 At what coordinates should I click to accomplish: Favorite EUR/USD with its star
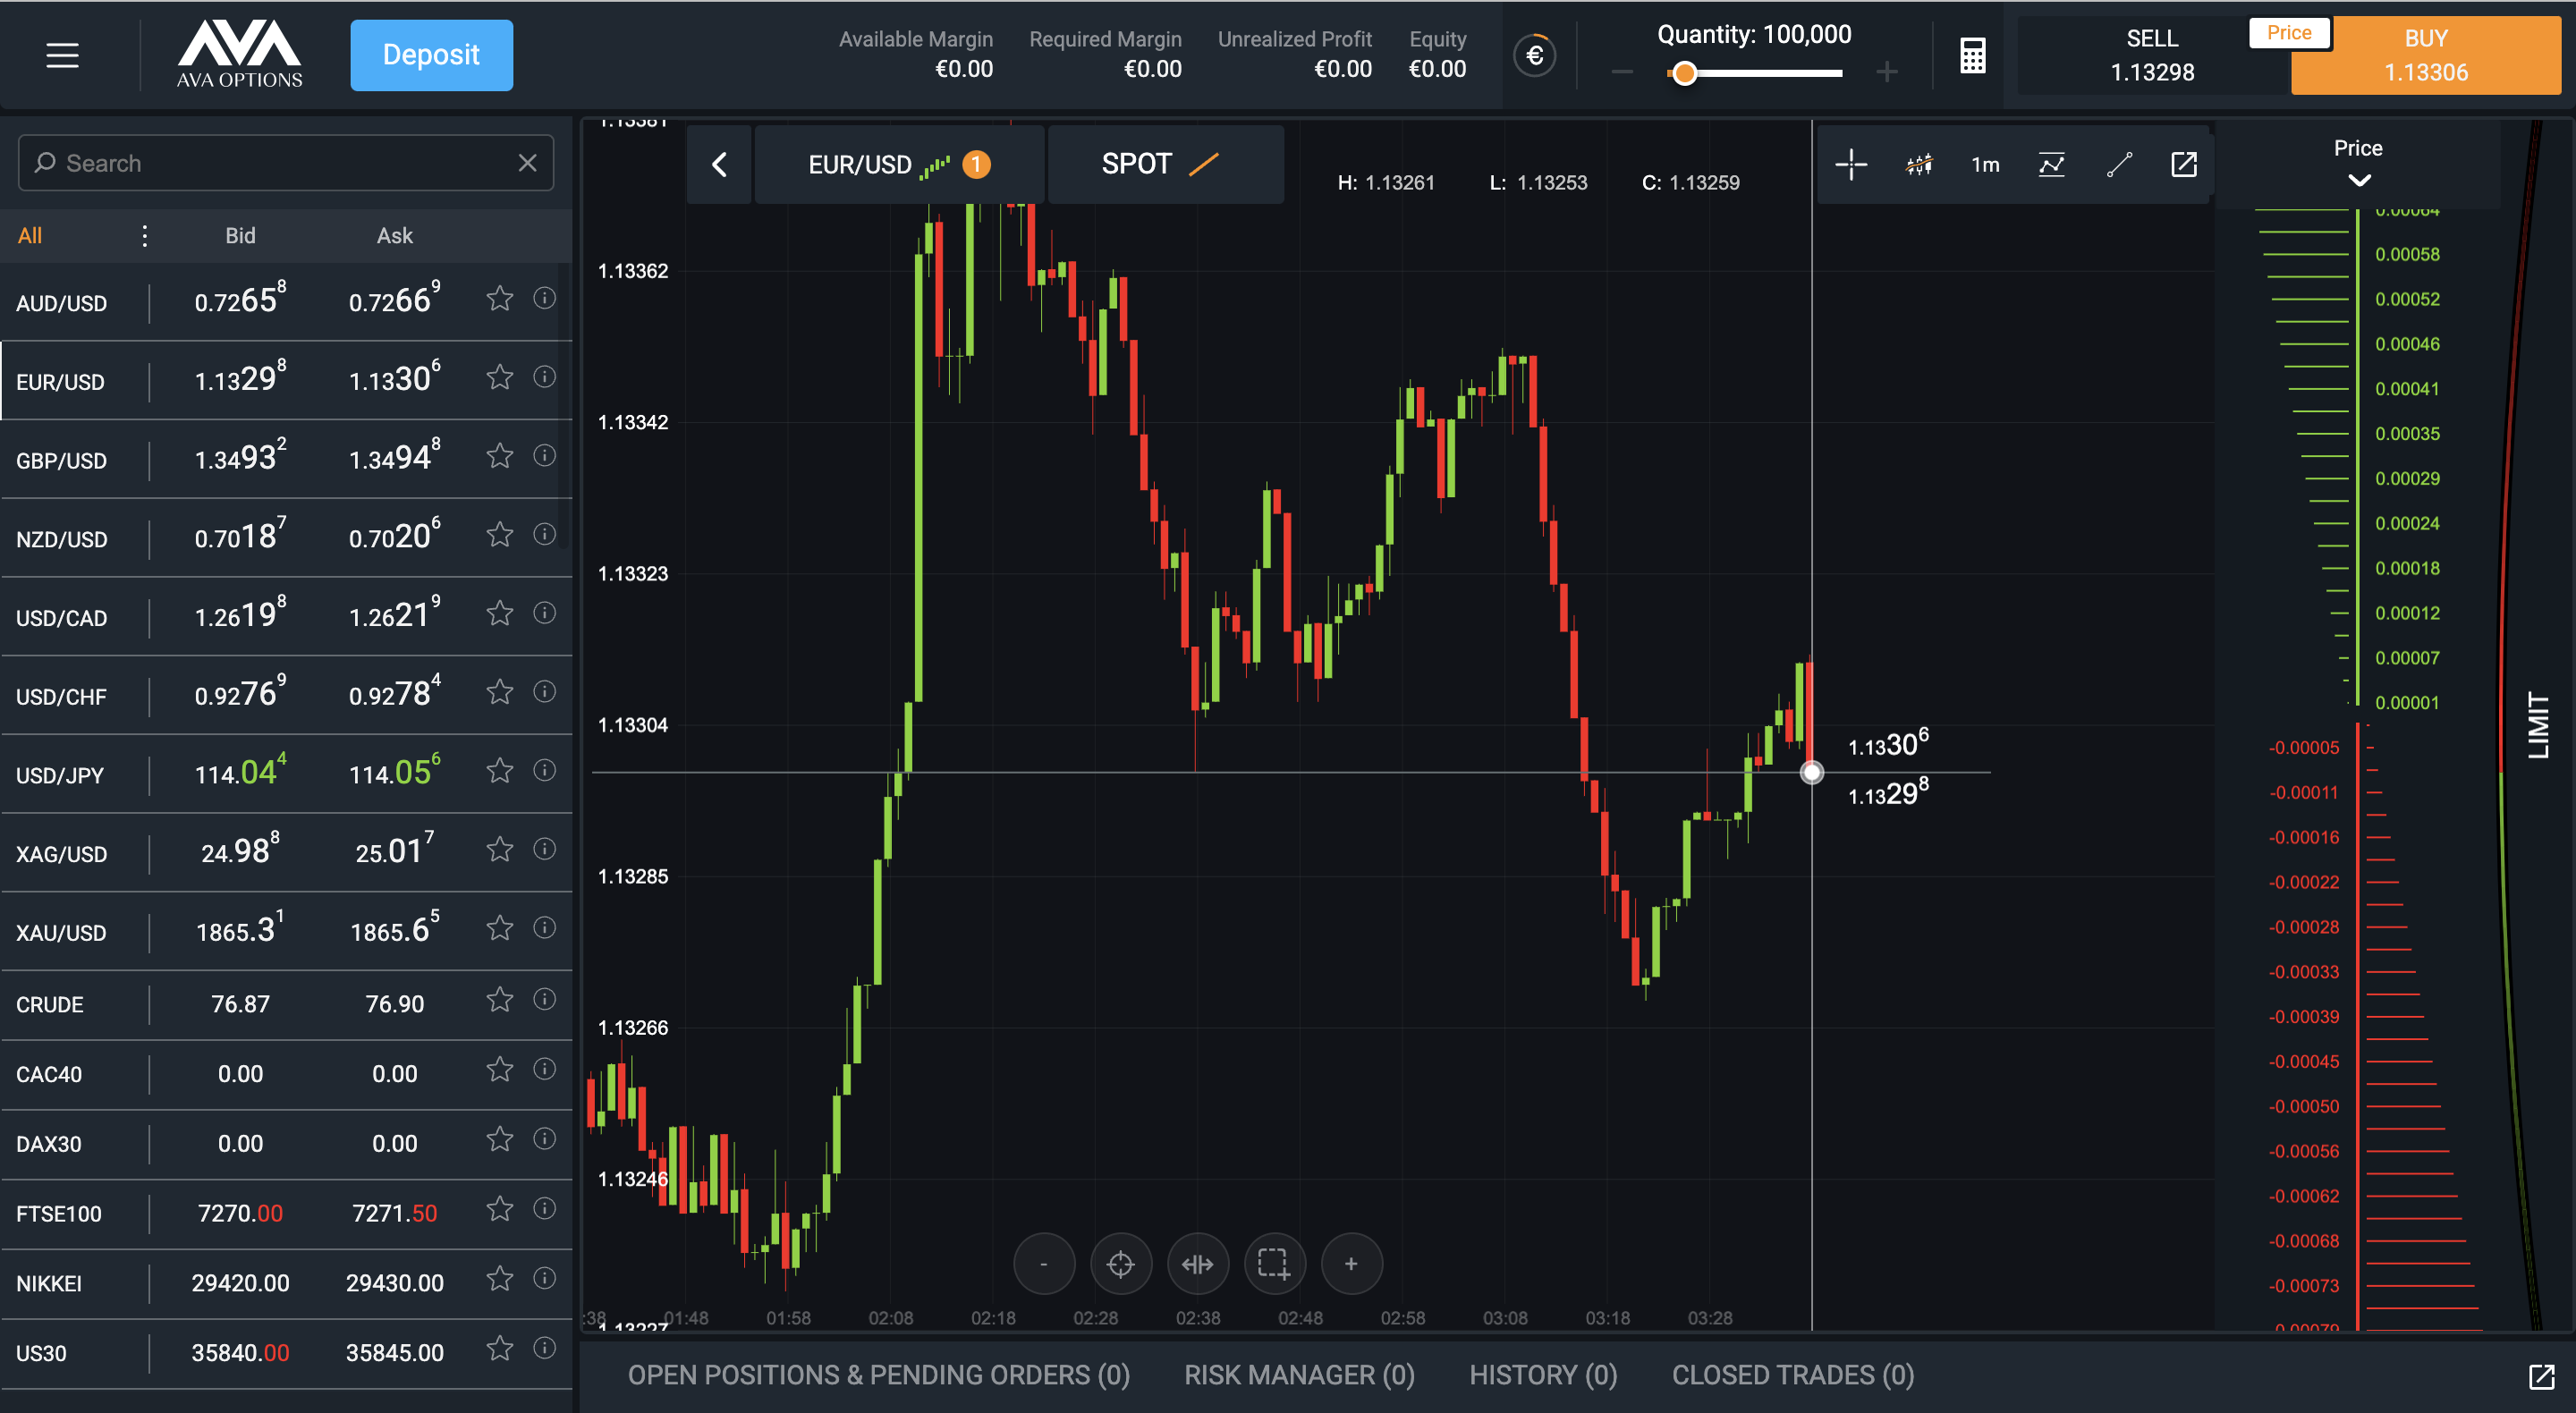pyautogui.click(x=500, y=377)
